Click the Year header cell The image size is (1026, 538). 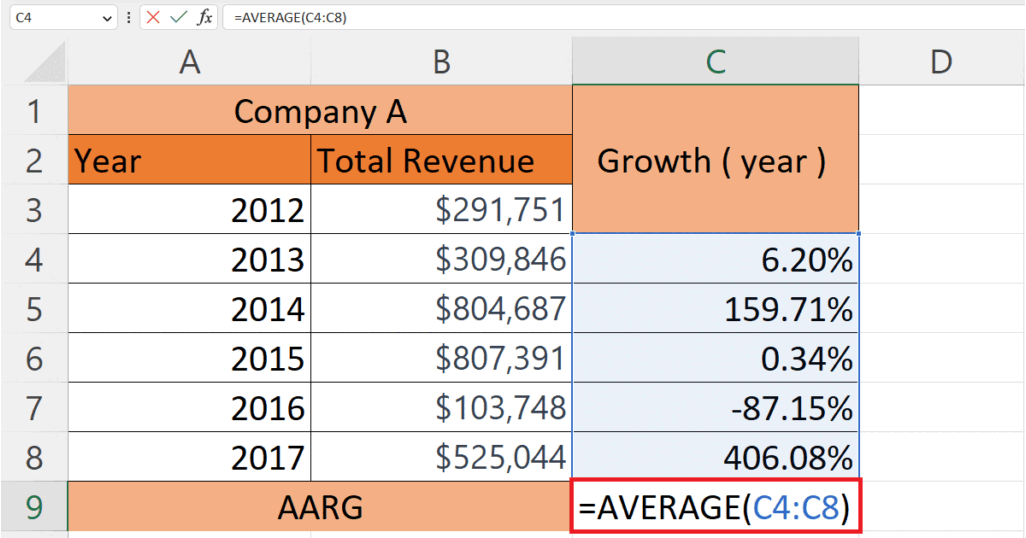(189, 160)
